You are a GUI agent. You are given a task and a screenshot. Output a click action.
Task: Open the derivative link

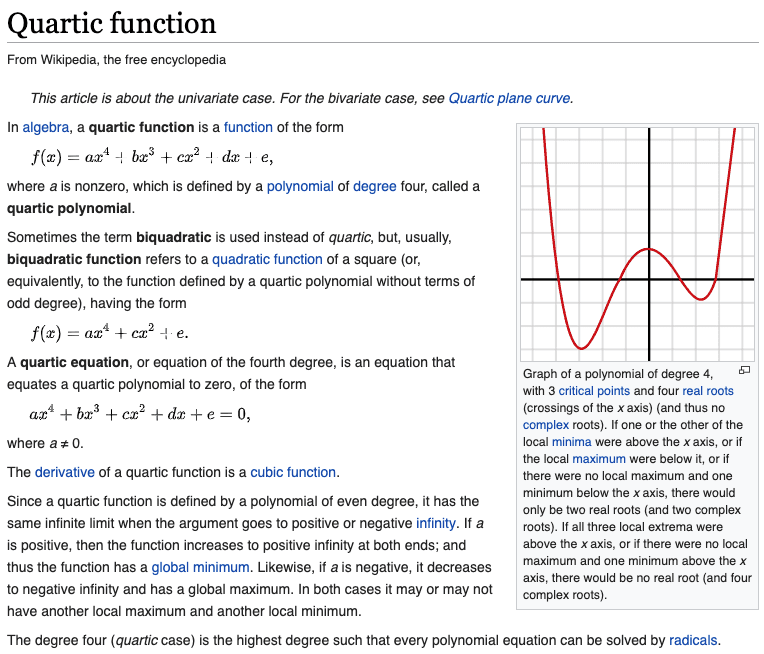point(65,472)
